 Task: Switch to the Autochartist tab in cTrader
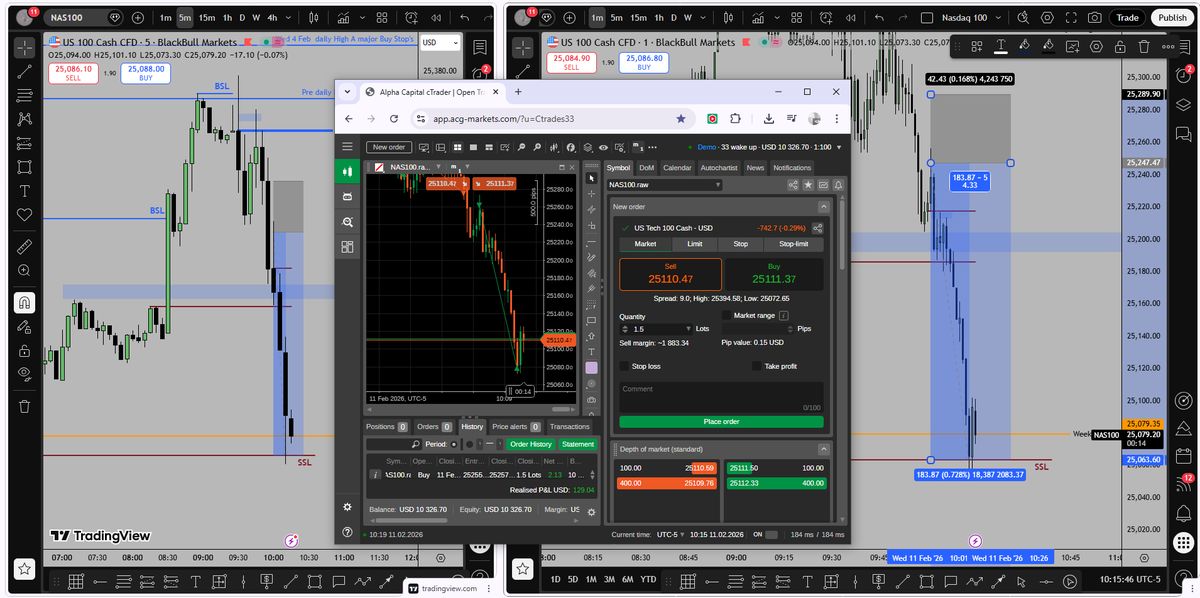tap(719, 168)
